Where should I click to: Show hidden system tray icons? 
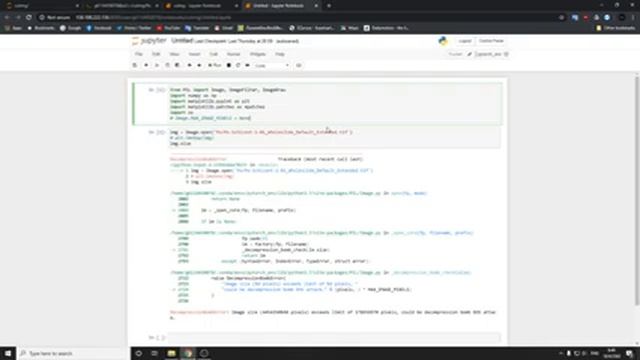tap(560, 353)
